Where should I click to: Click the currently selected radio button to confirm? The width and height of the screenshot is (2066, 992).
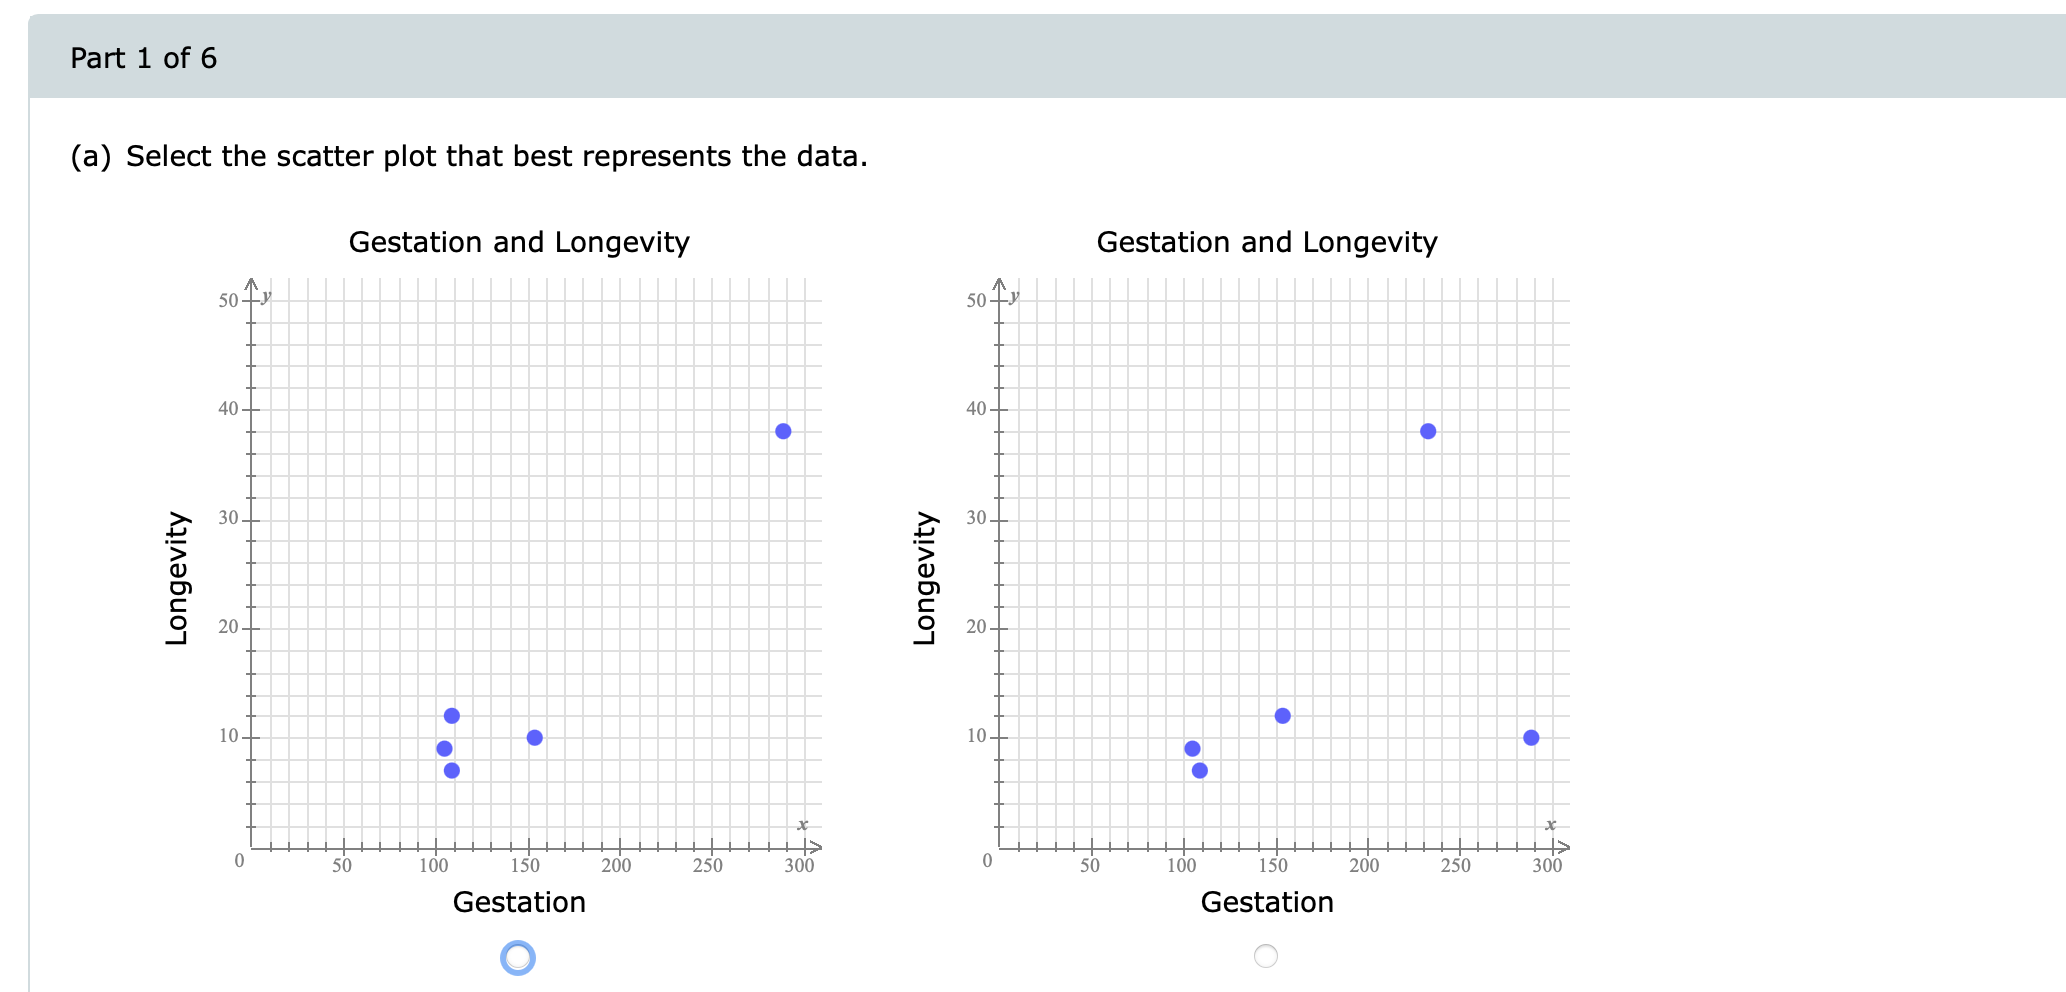click(x=516, y=957)
